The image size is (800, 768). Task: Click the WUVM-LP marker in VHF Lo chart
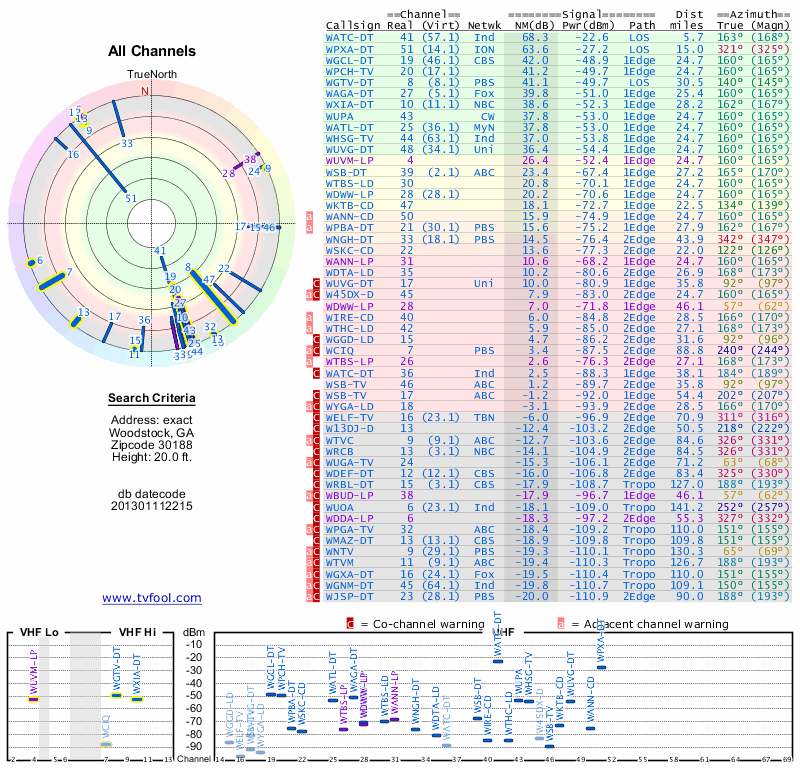point(34,699)
